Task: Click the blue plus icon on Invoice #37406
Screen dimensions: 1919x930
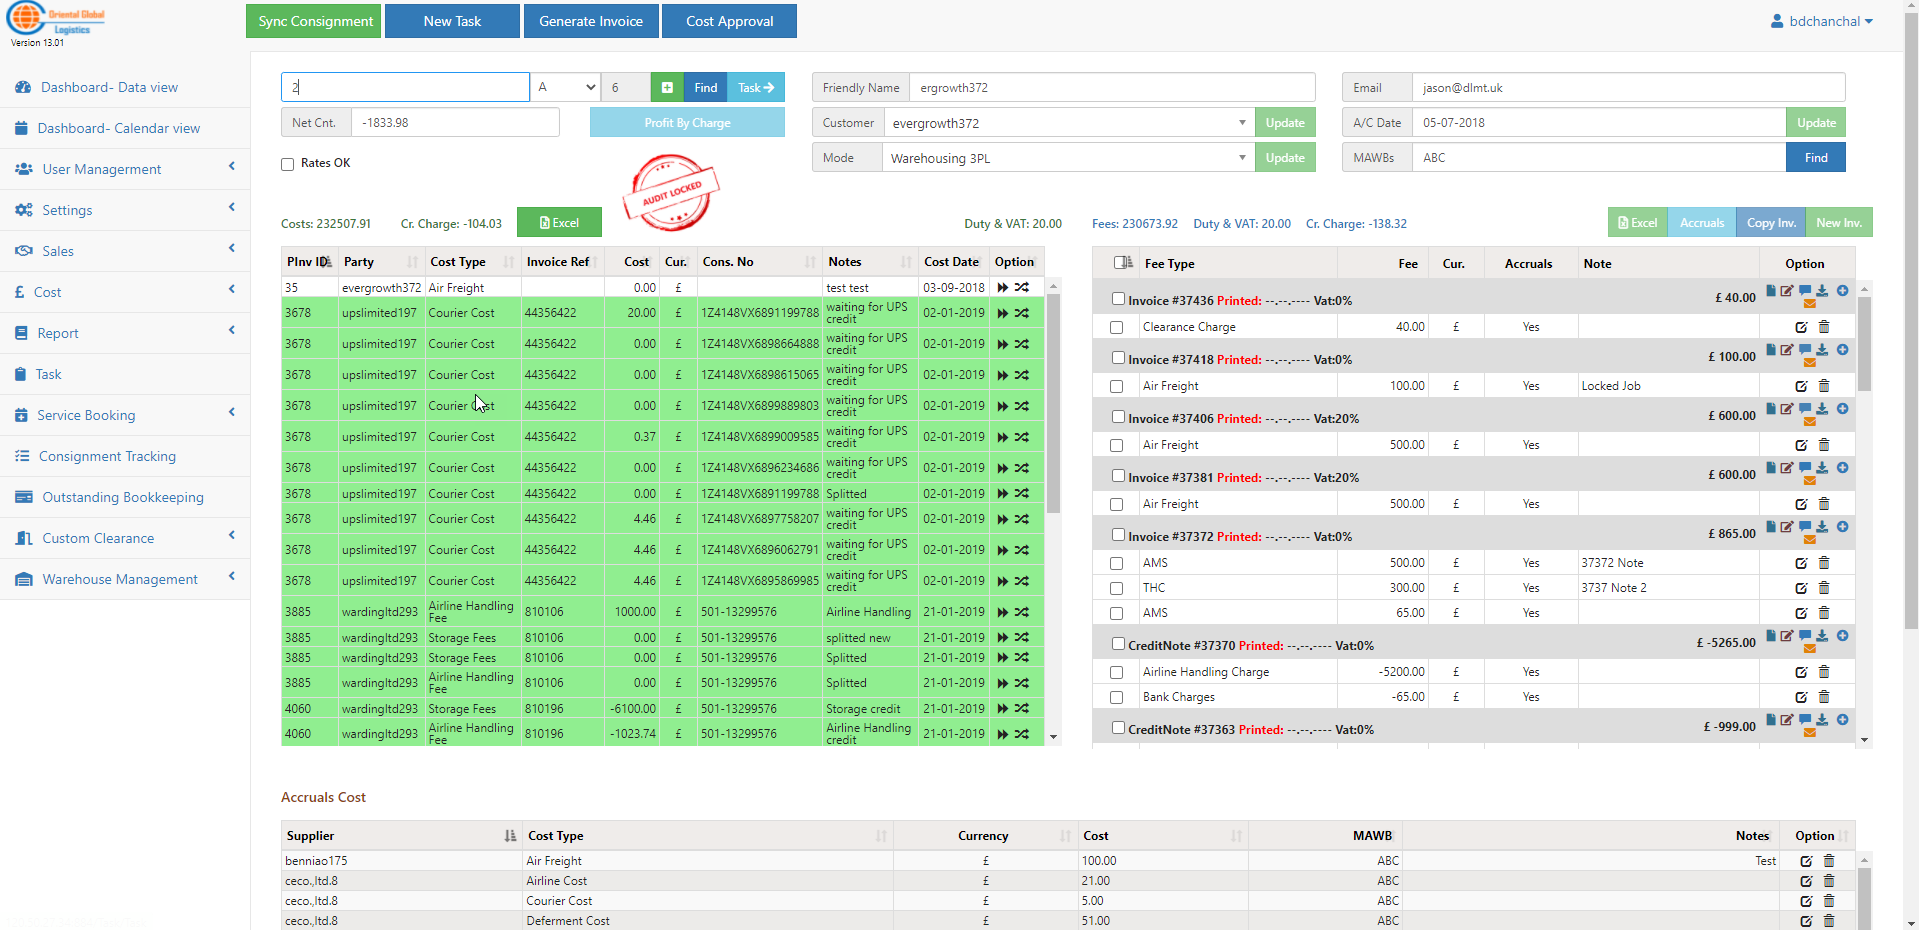Action: tap(1842, 409)
